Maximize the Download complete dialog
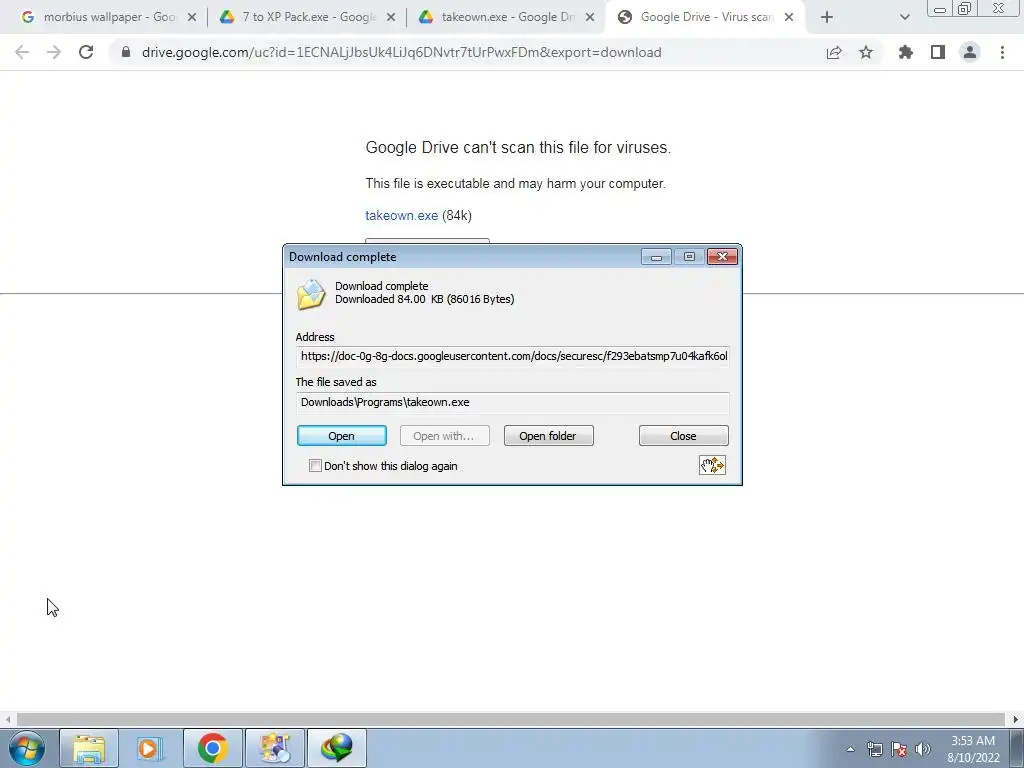 (x=689, y=257)
